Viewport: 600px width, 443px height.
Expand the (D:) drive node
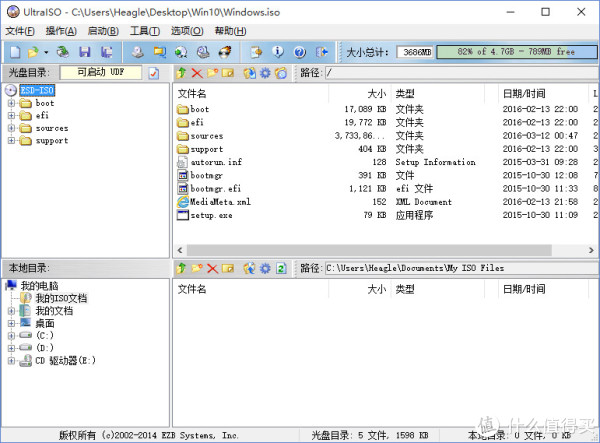[11, 348]
